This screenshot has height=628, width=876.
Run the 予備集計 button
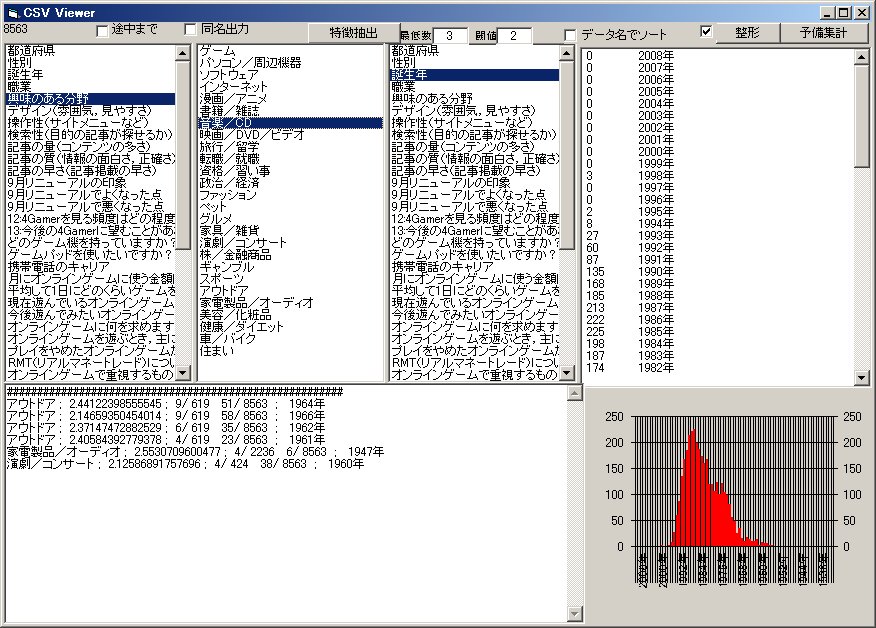[822, 33]
